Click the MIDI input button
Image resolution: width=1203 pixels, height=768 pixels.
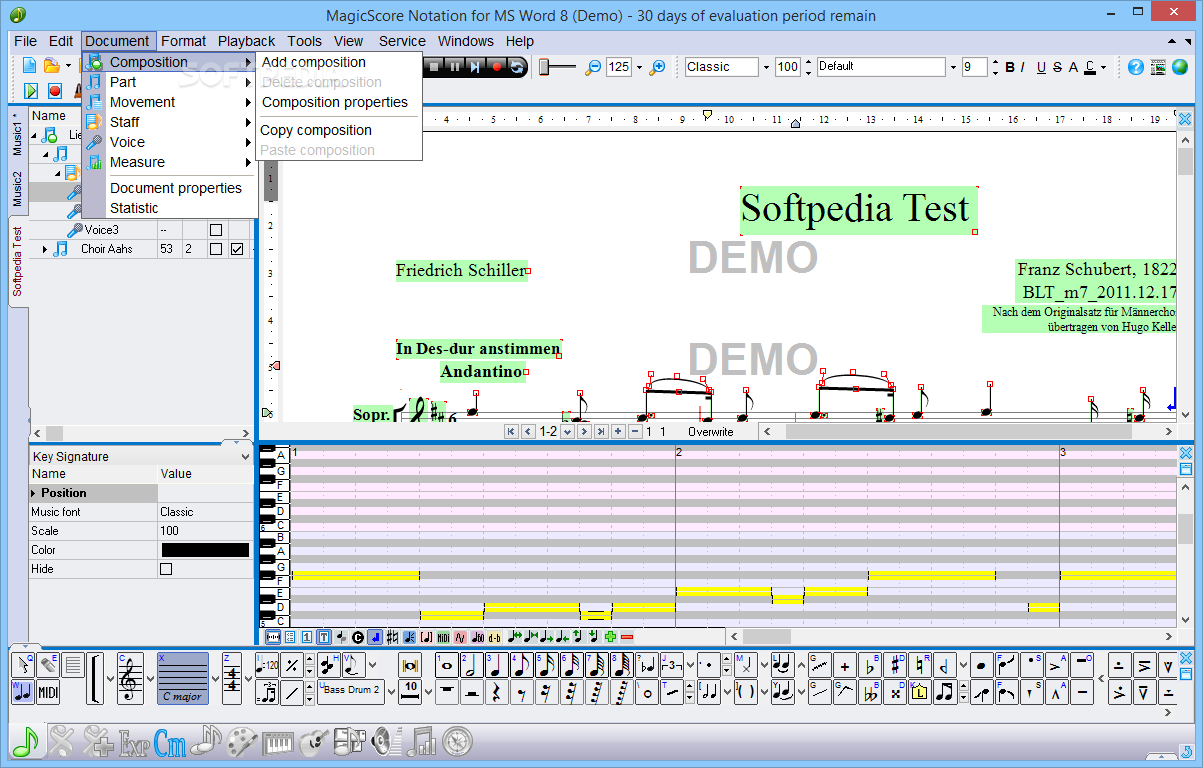pyautogui.click(x=48, y=692)
